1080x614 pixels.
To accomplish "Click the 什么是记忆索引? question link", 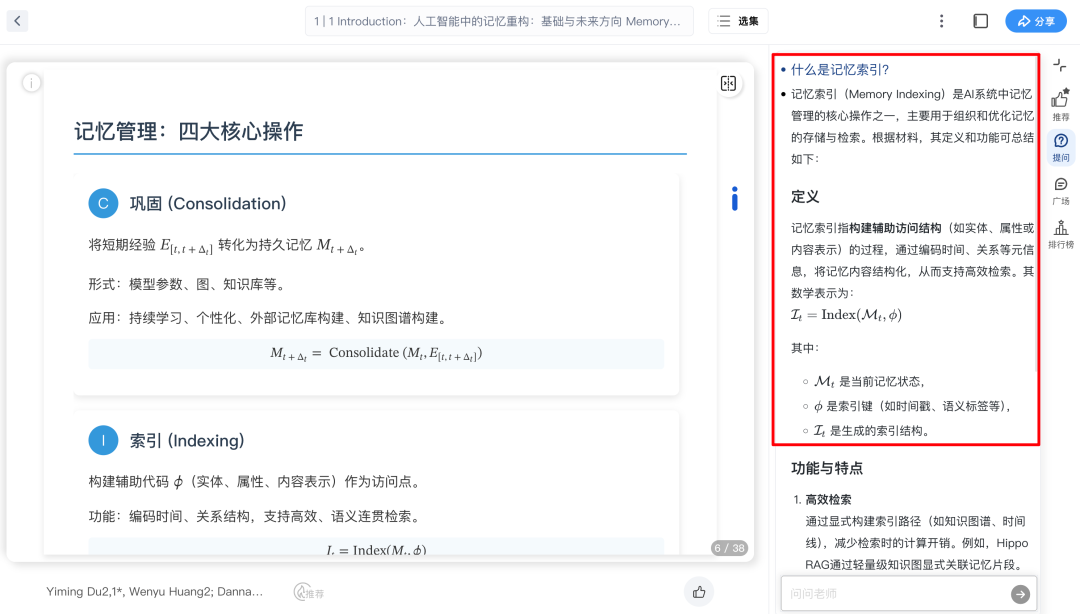I will pos(840,70).
